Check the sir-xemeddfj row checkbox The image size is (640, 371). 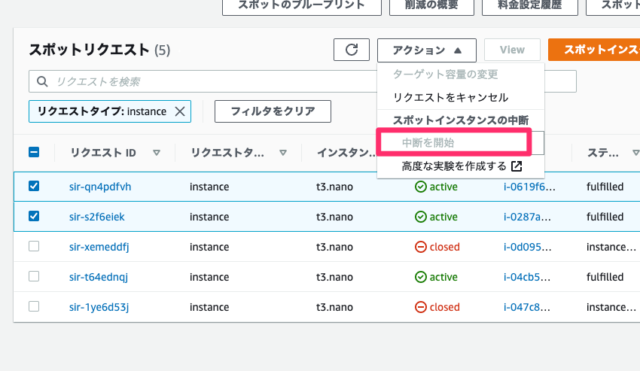pos(34,246)
